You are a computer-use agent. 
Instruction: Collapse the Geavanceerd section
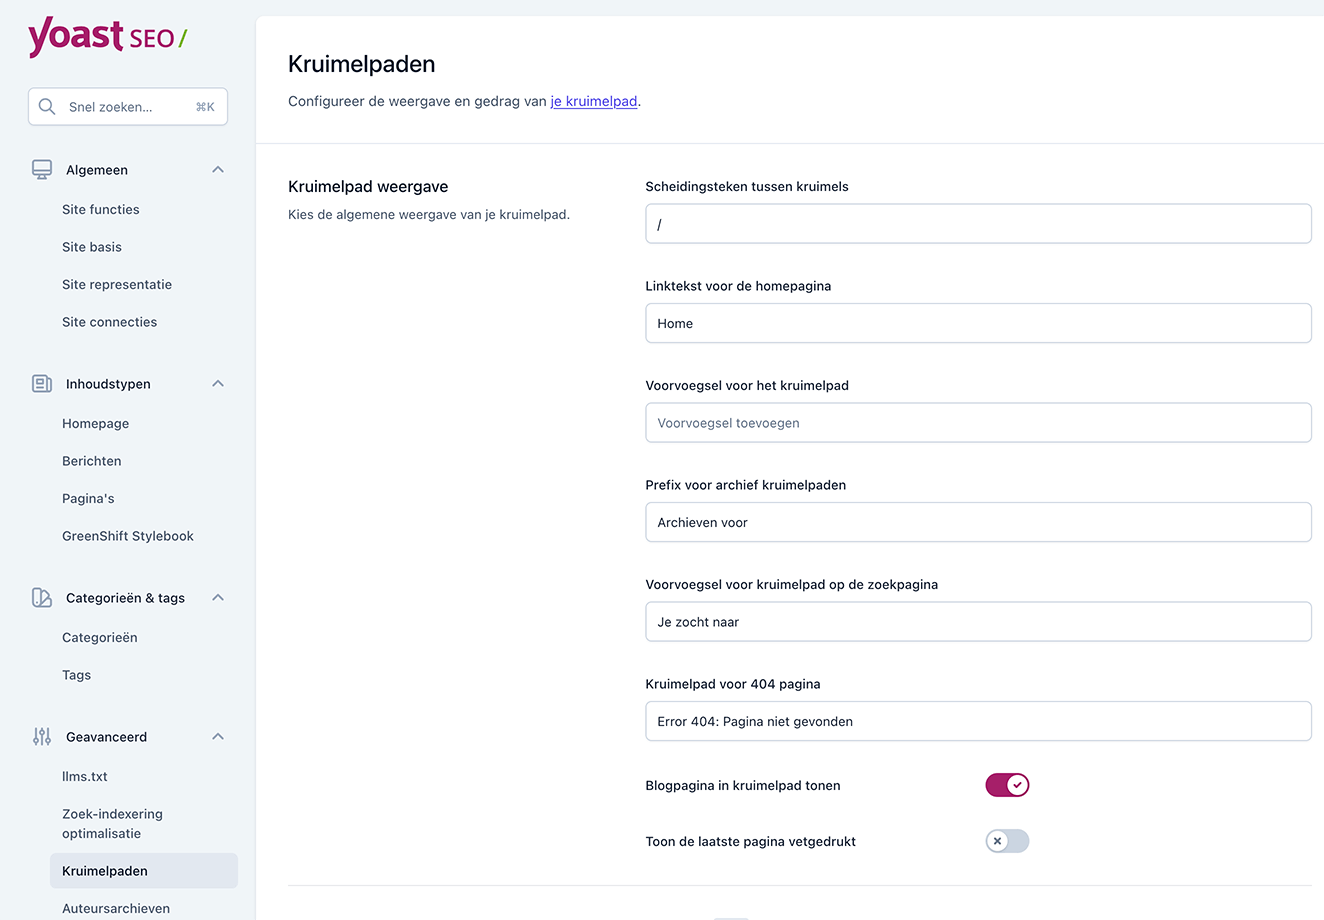point(217,736)
